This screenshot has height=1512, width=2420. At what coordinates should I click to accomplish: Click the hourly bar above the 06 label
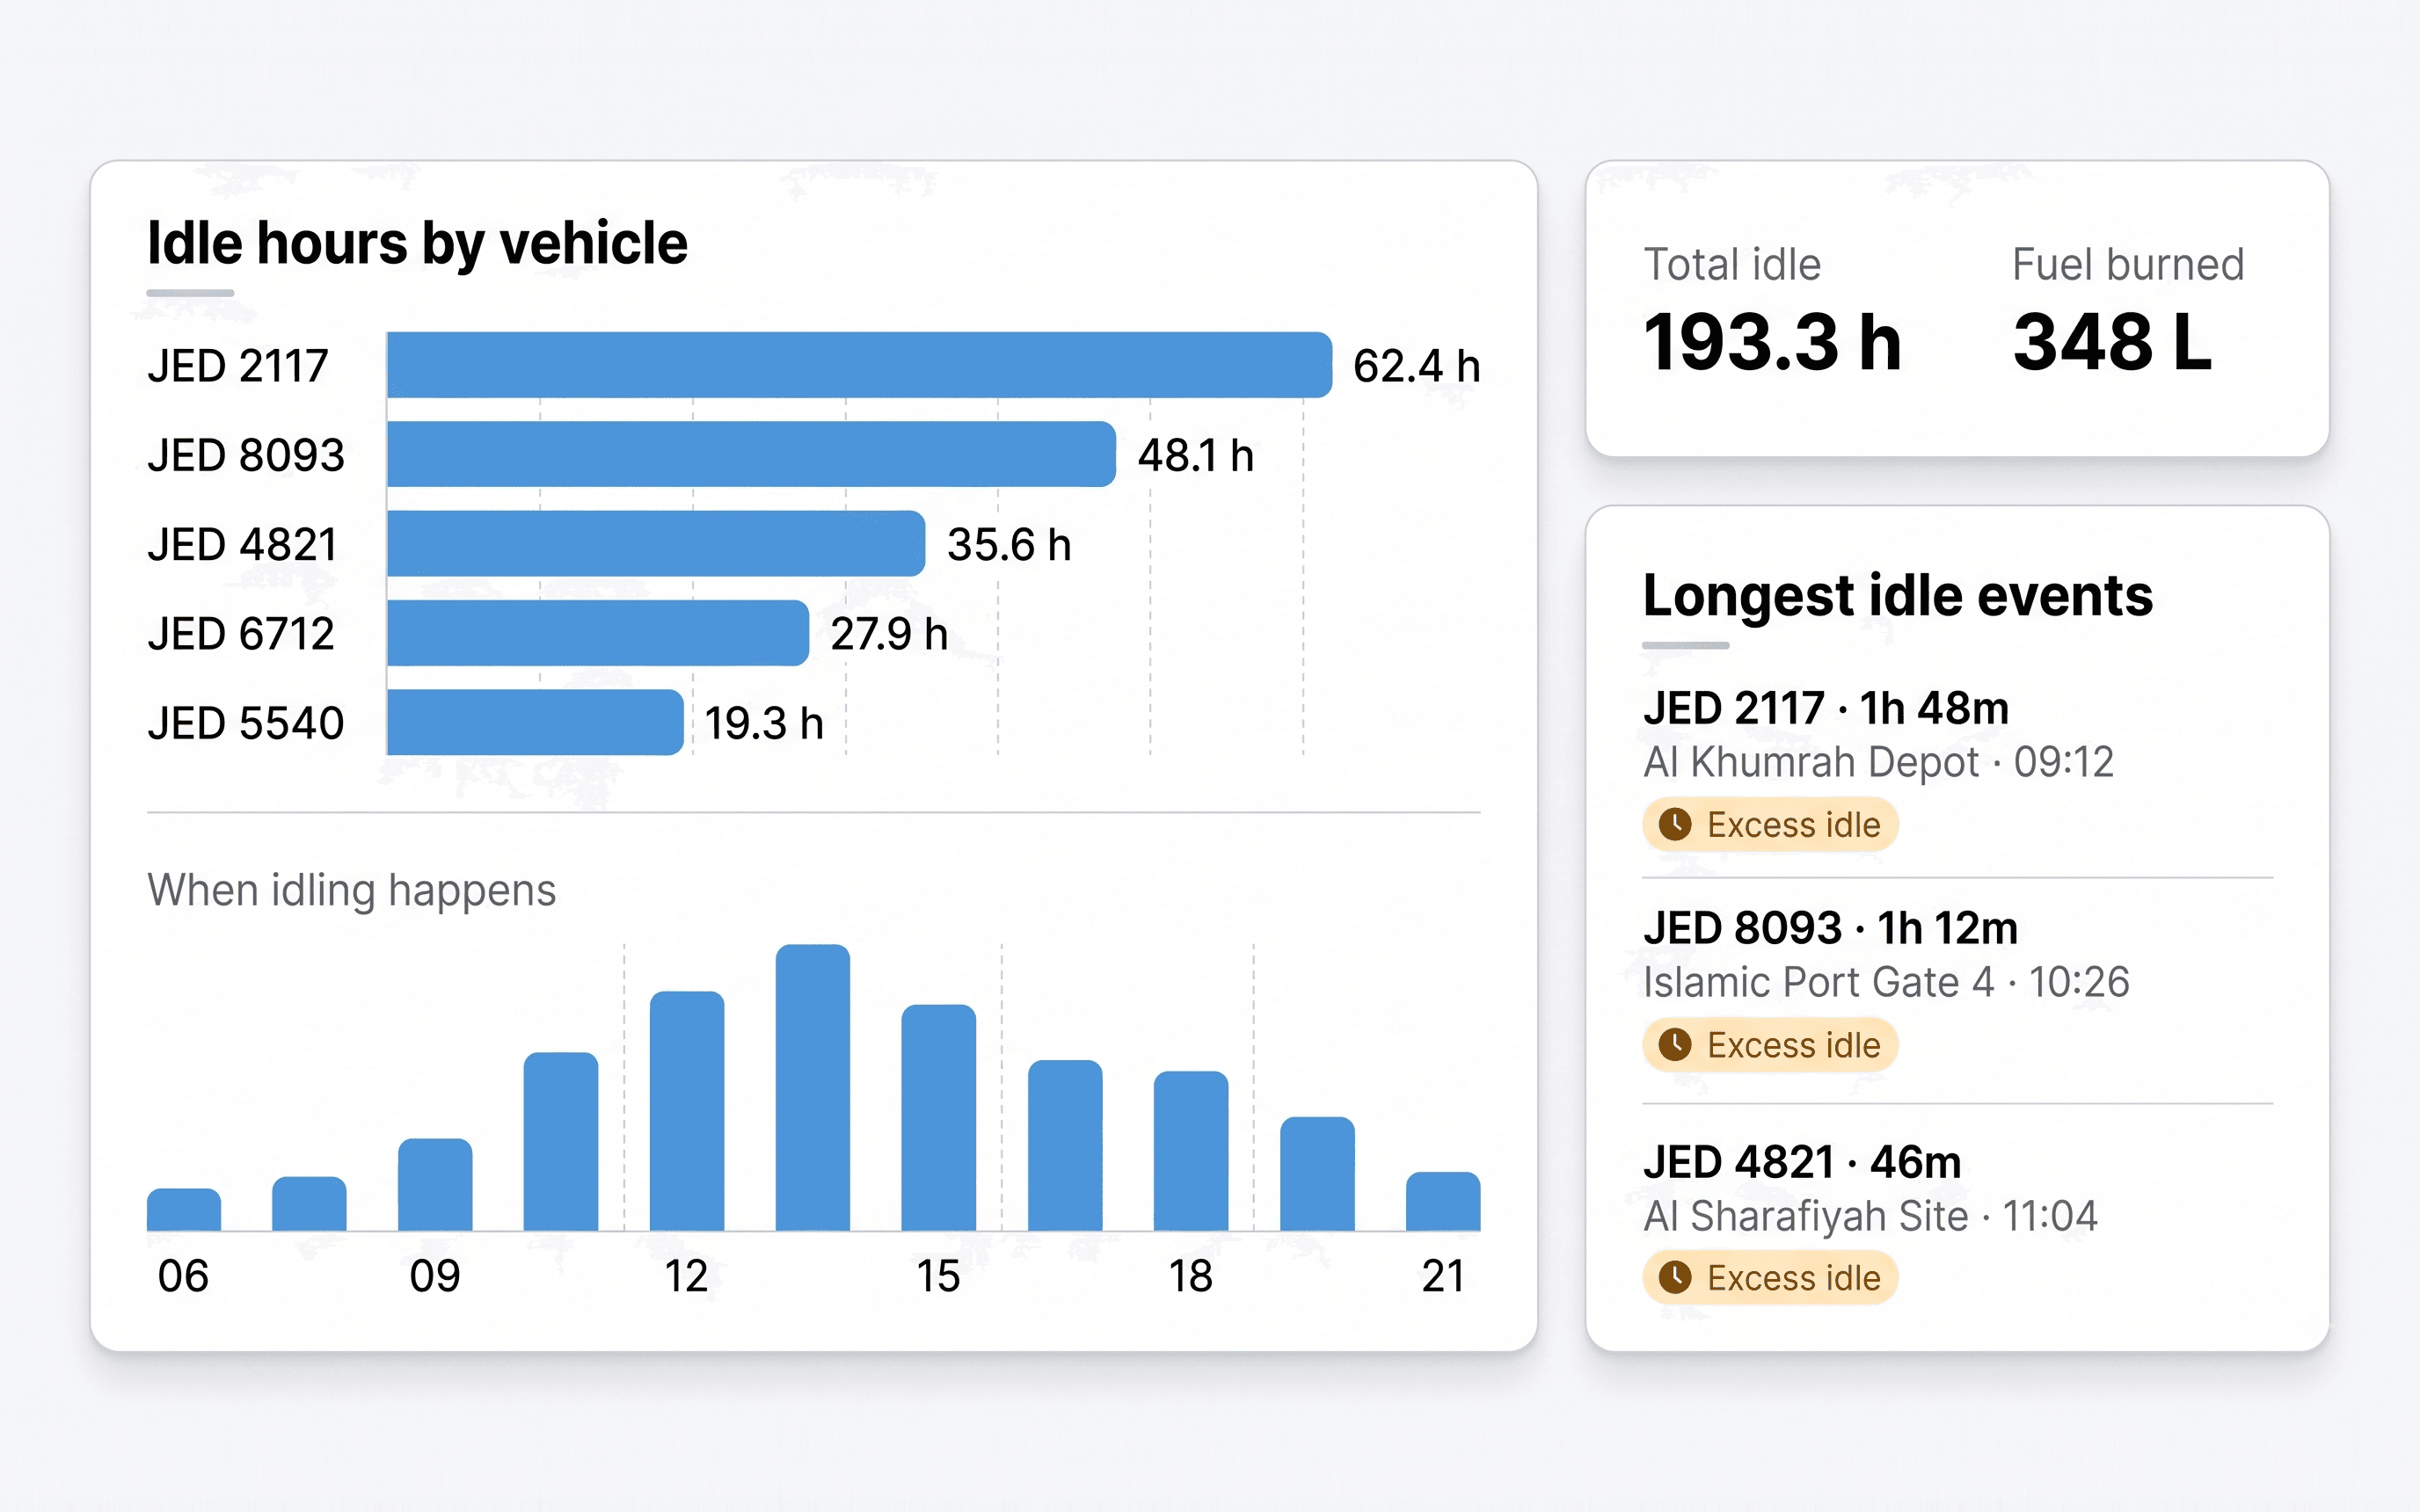point(184,1209)
